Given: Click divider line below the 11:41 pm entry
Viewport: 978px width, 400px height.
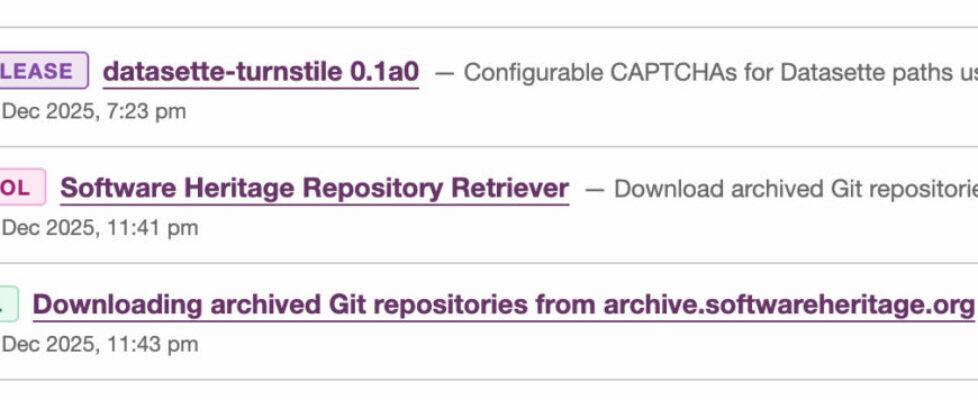Looking at the screenshot, I should click(489, 263).
